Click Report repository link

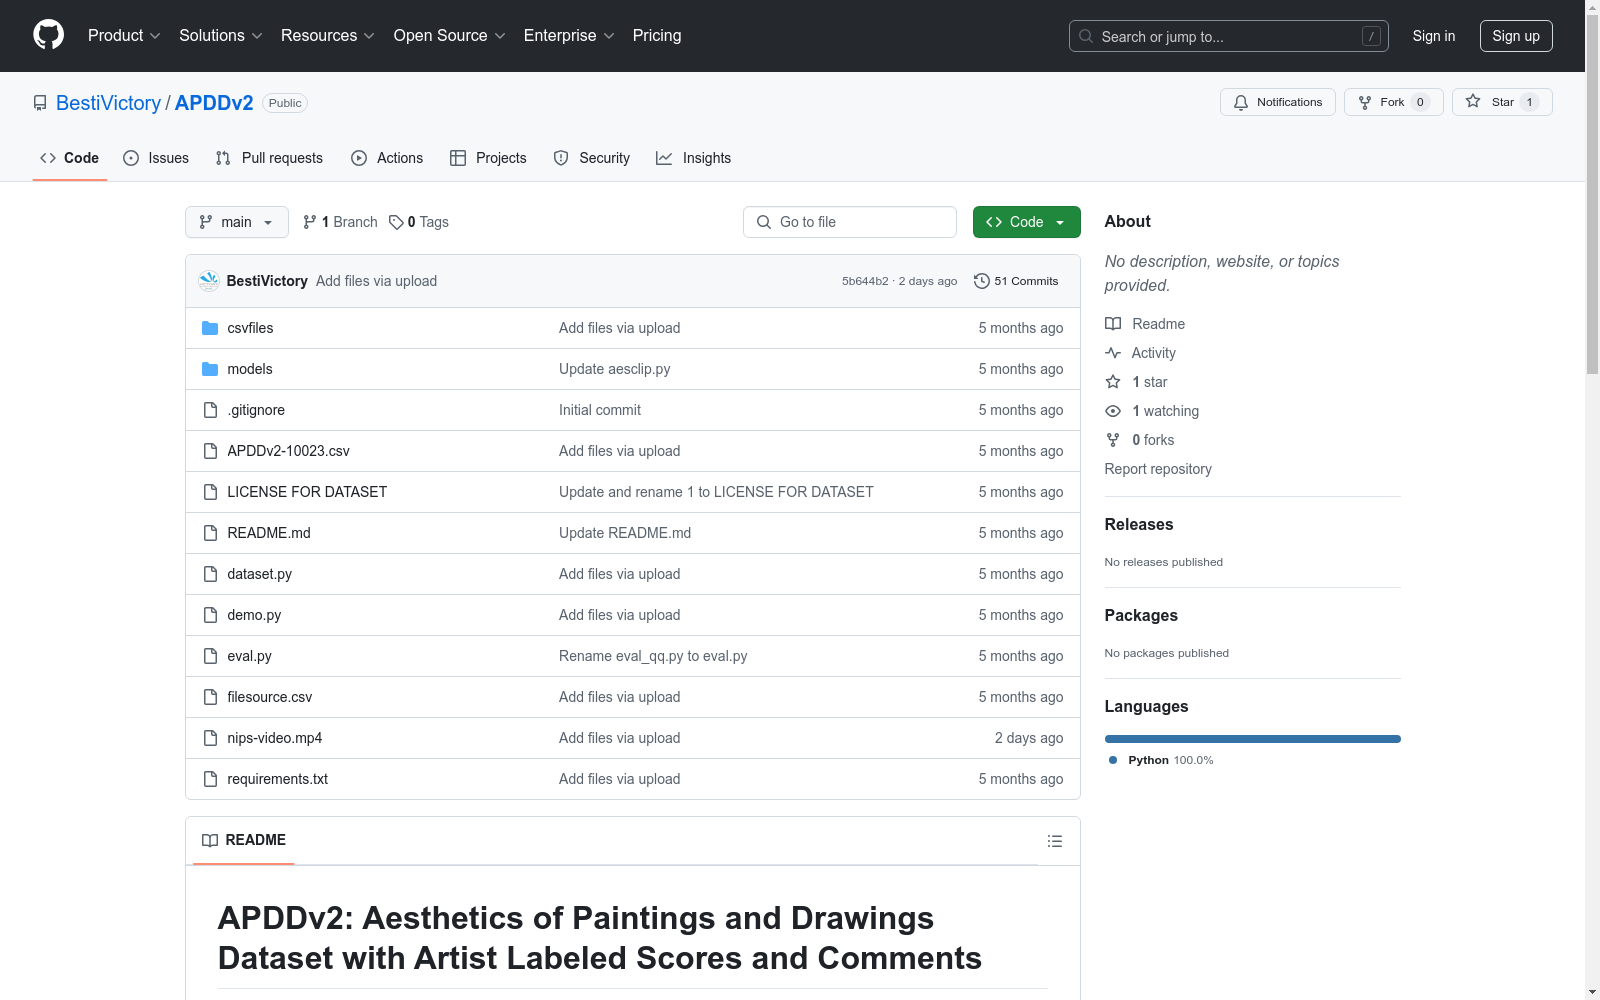(1158, 469)
